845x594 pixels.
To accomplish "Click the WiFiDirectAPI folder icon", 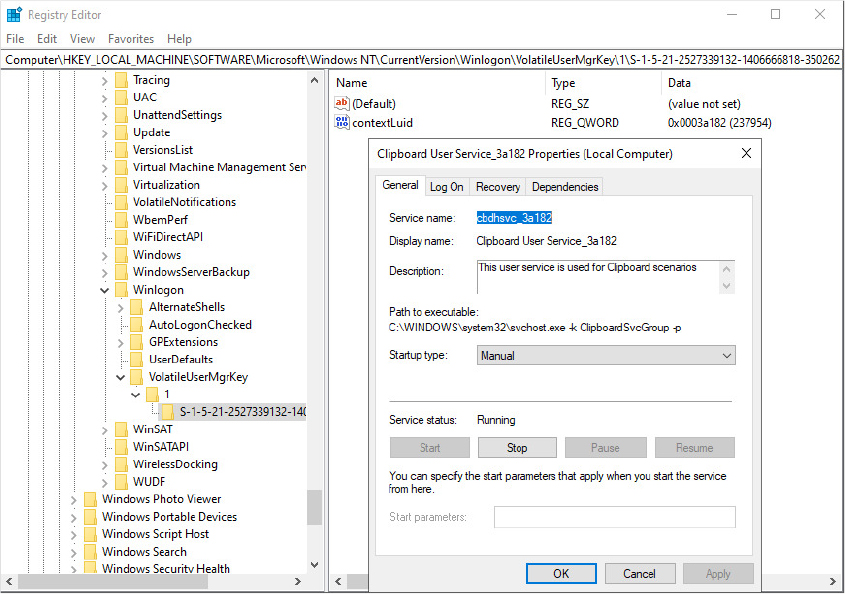I will click(x=122, y=237).
